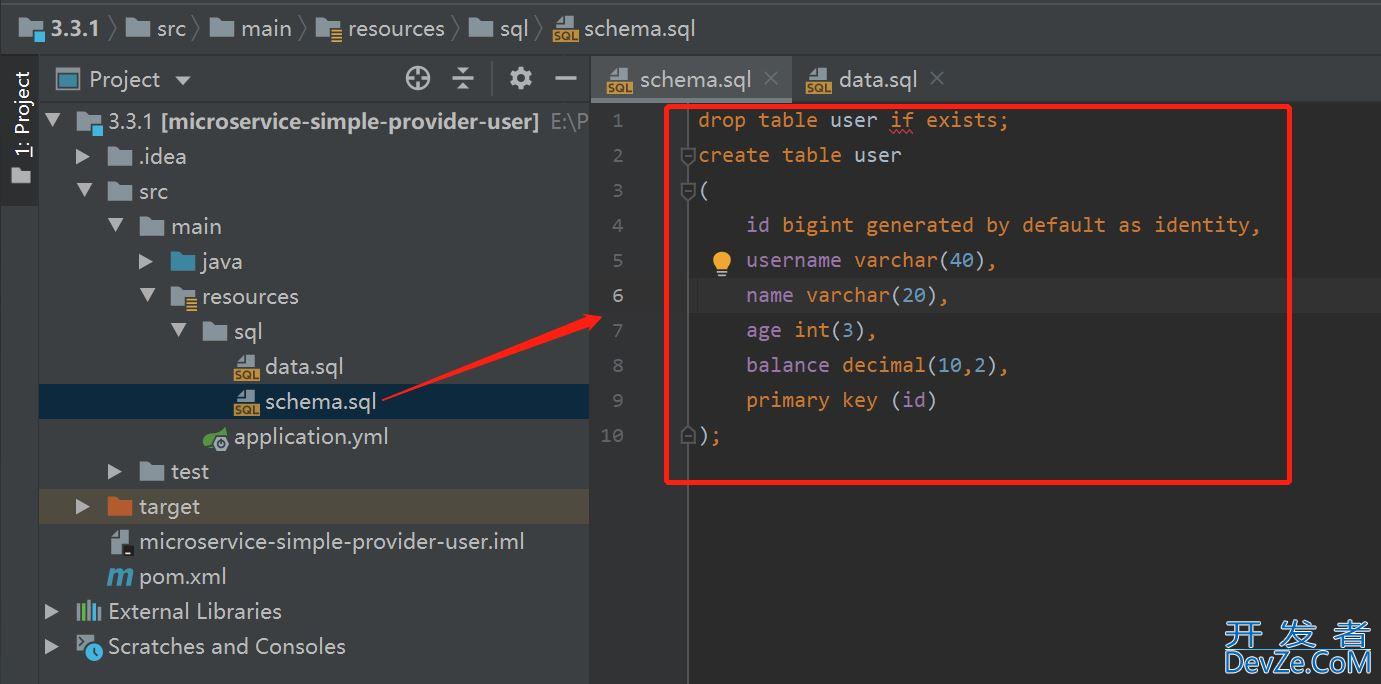Expand the .idea folder arrow
Viewport: 1381px width, 684px height.
coord(84,157)
